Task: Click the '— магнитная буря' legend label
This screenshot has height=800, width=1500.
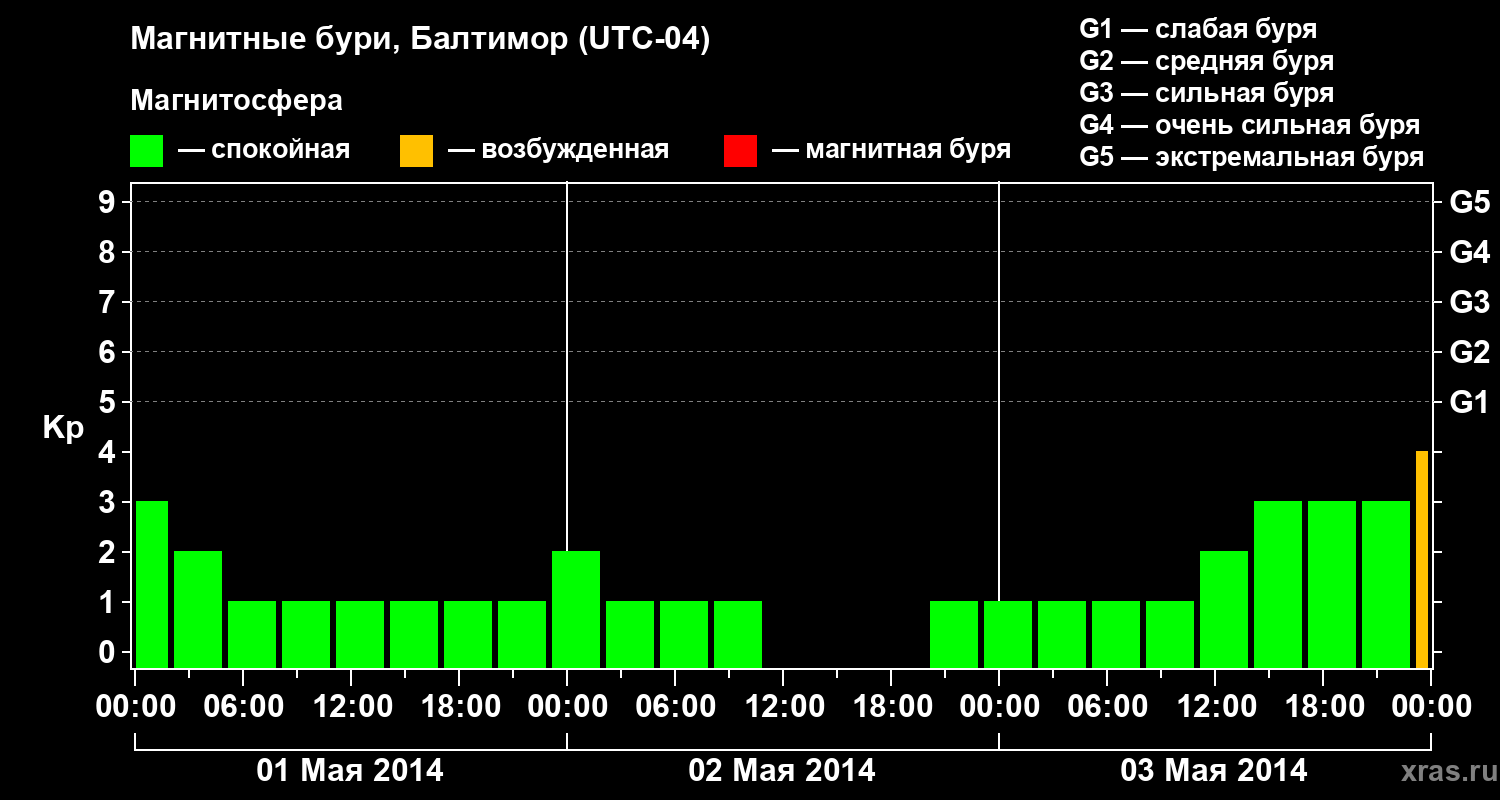Action: point(892,151)
